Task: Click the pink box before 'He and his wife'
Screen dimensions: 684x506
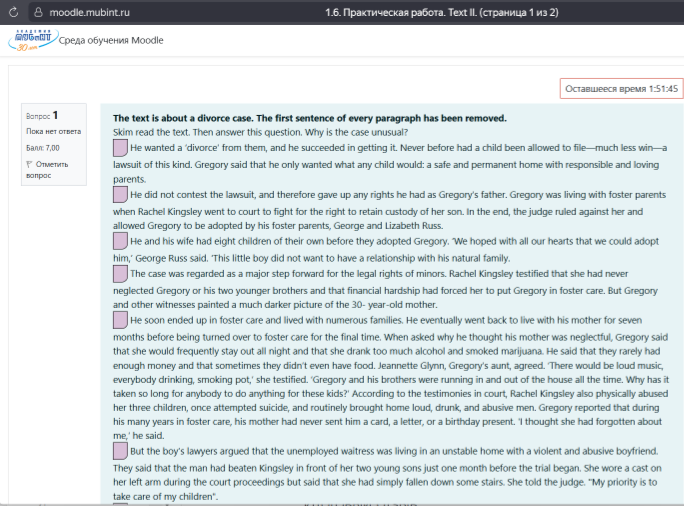Action: click(120, 241)
